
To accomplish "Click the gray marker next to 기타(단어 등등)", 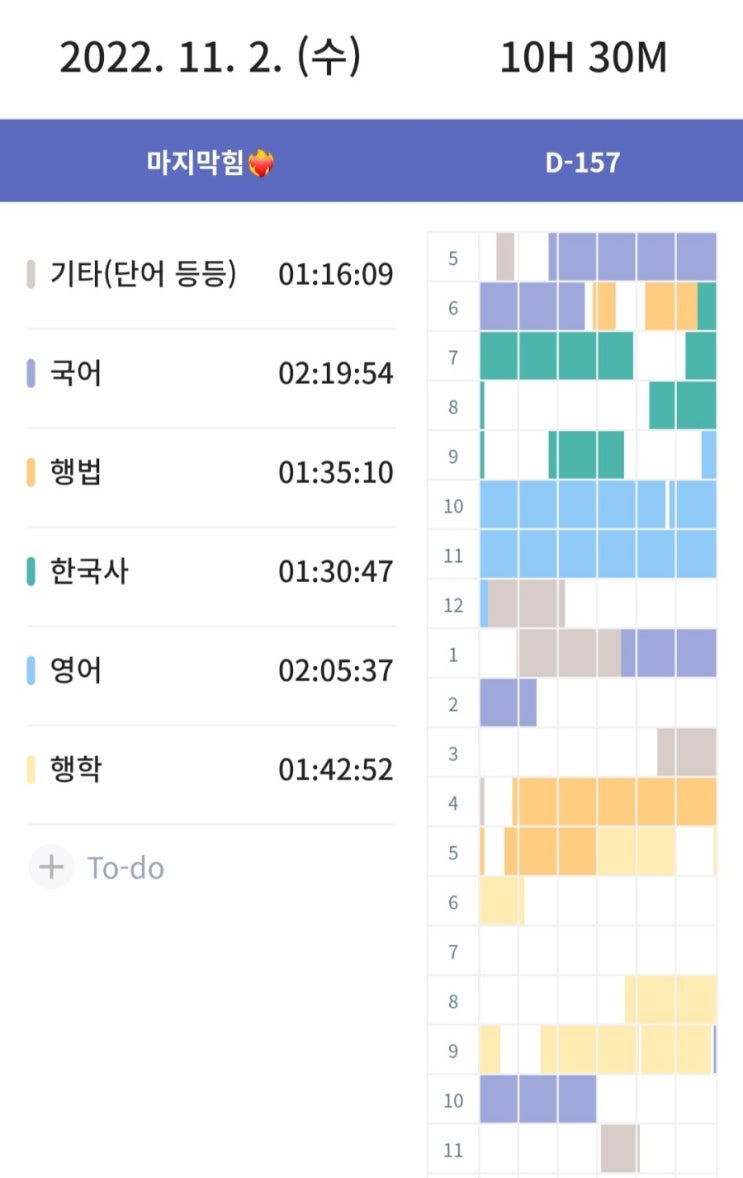I will pyautogui.click(x=31, y=274).
